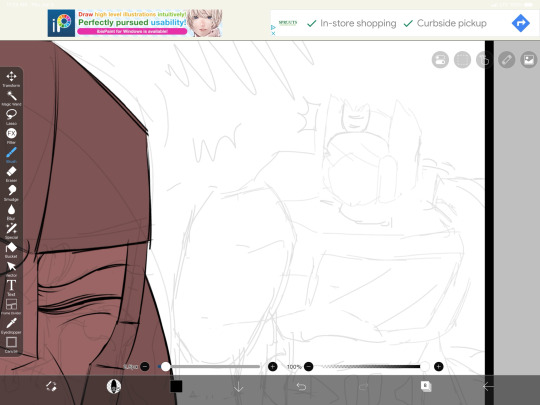Undo the last stroke

click(301, 386)
